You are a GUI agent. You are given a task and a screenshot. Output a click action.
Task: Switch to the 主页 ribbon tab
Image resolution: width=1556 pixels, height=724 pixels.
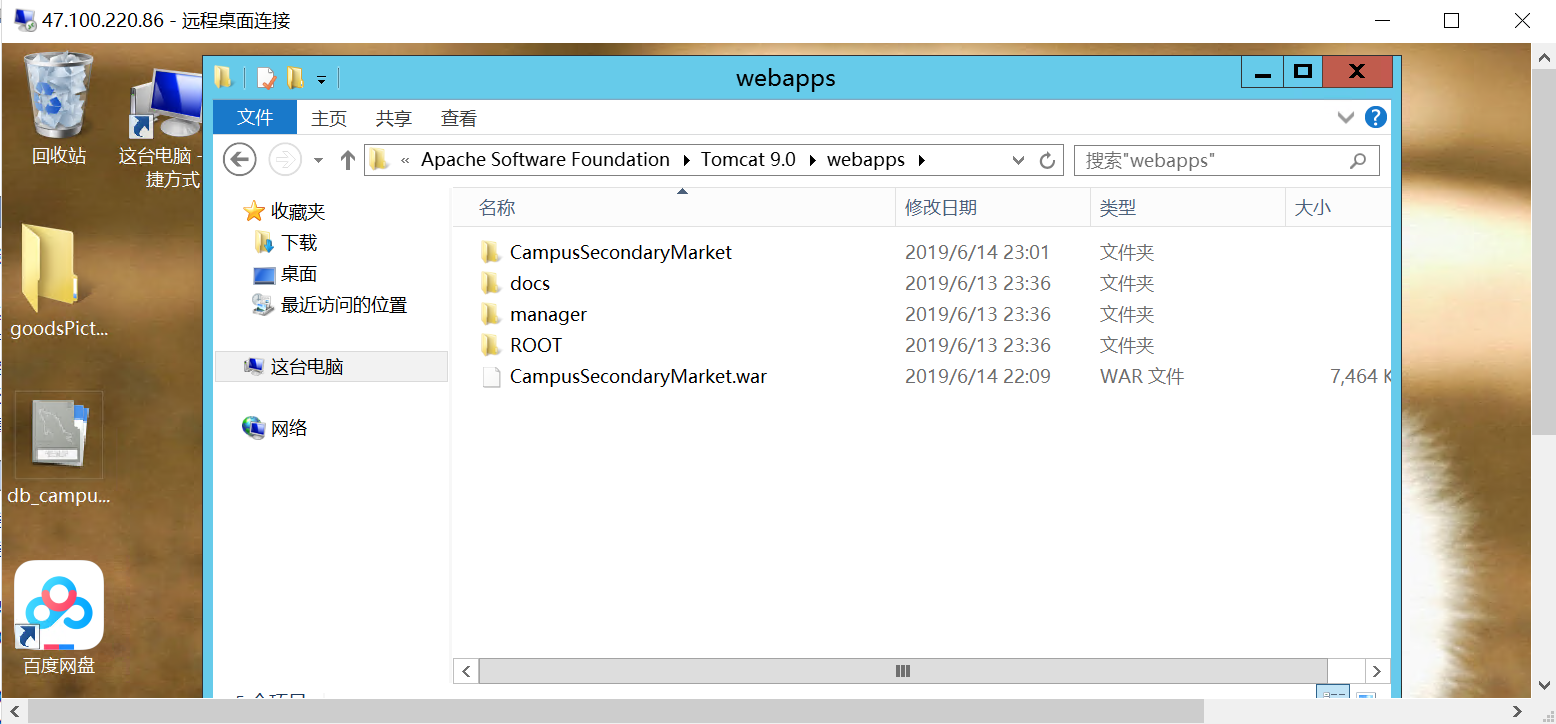tap(329, 118)
